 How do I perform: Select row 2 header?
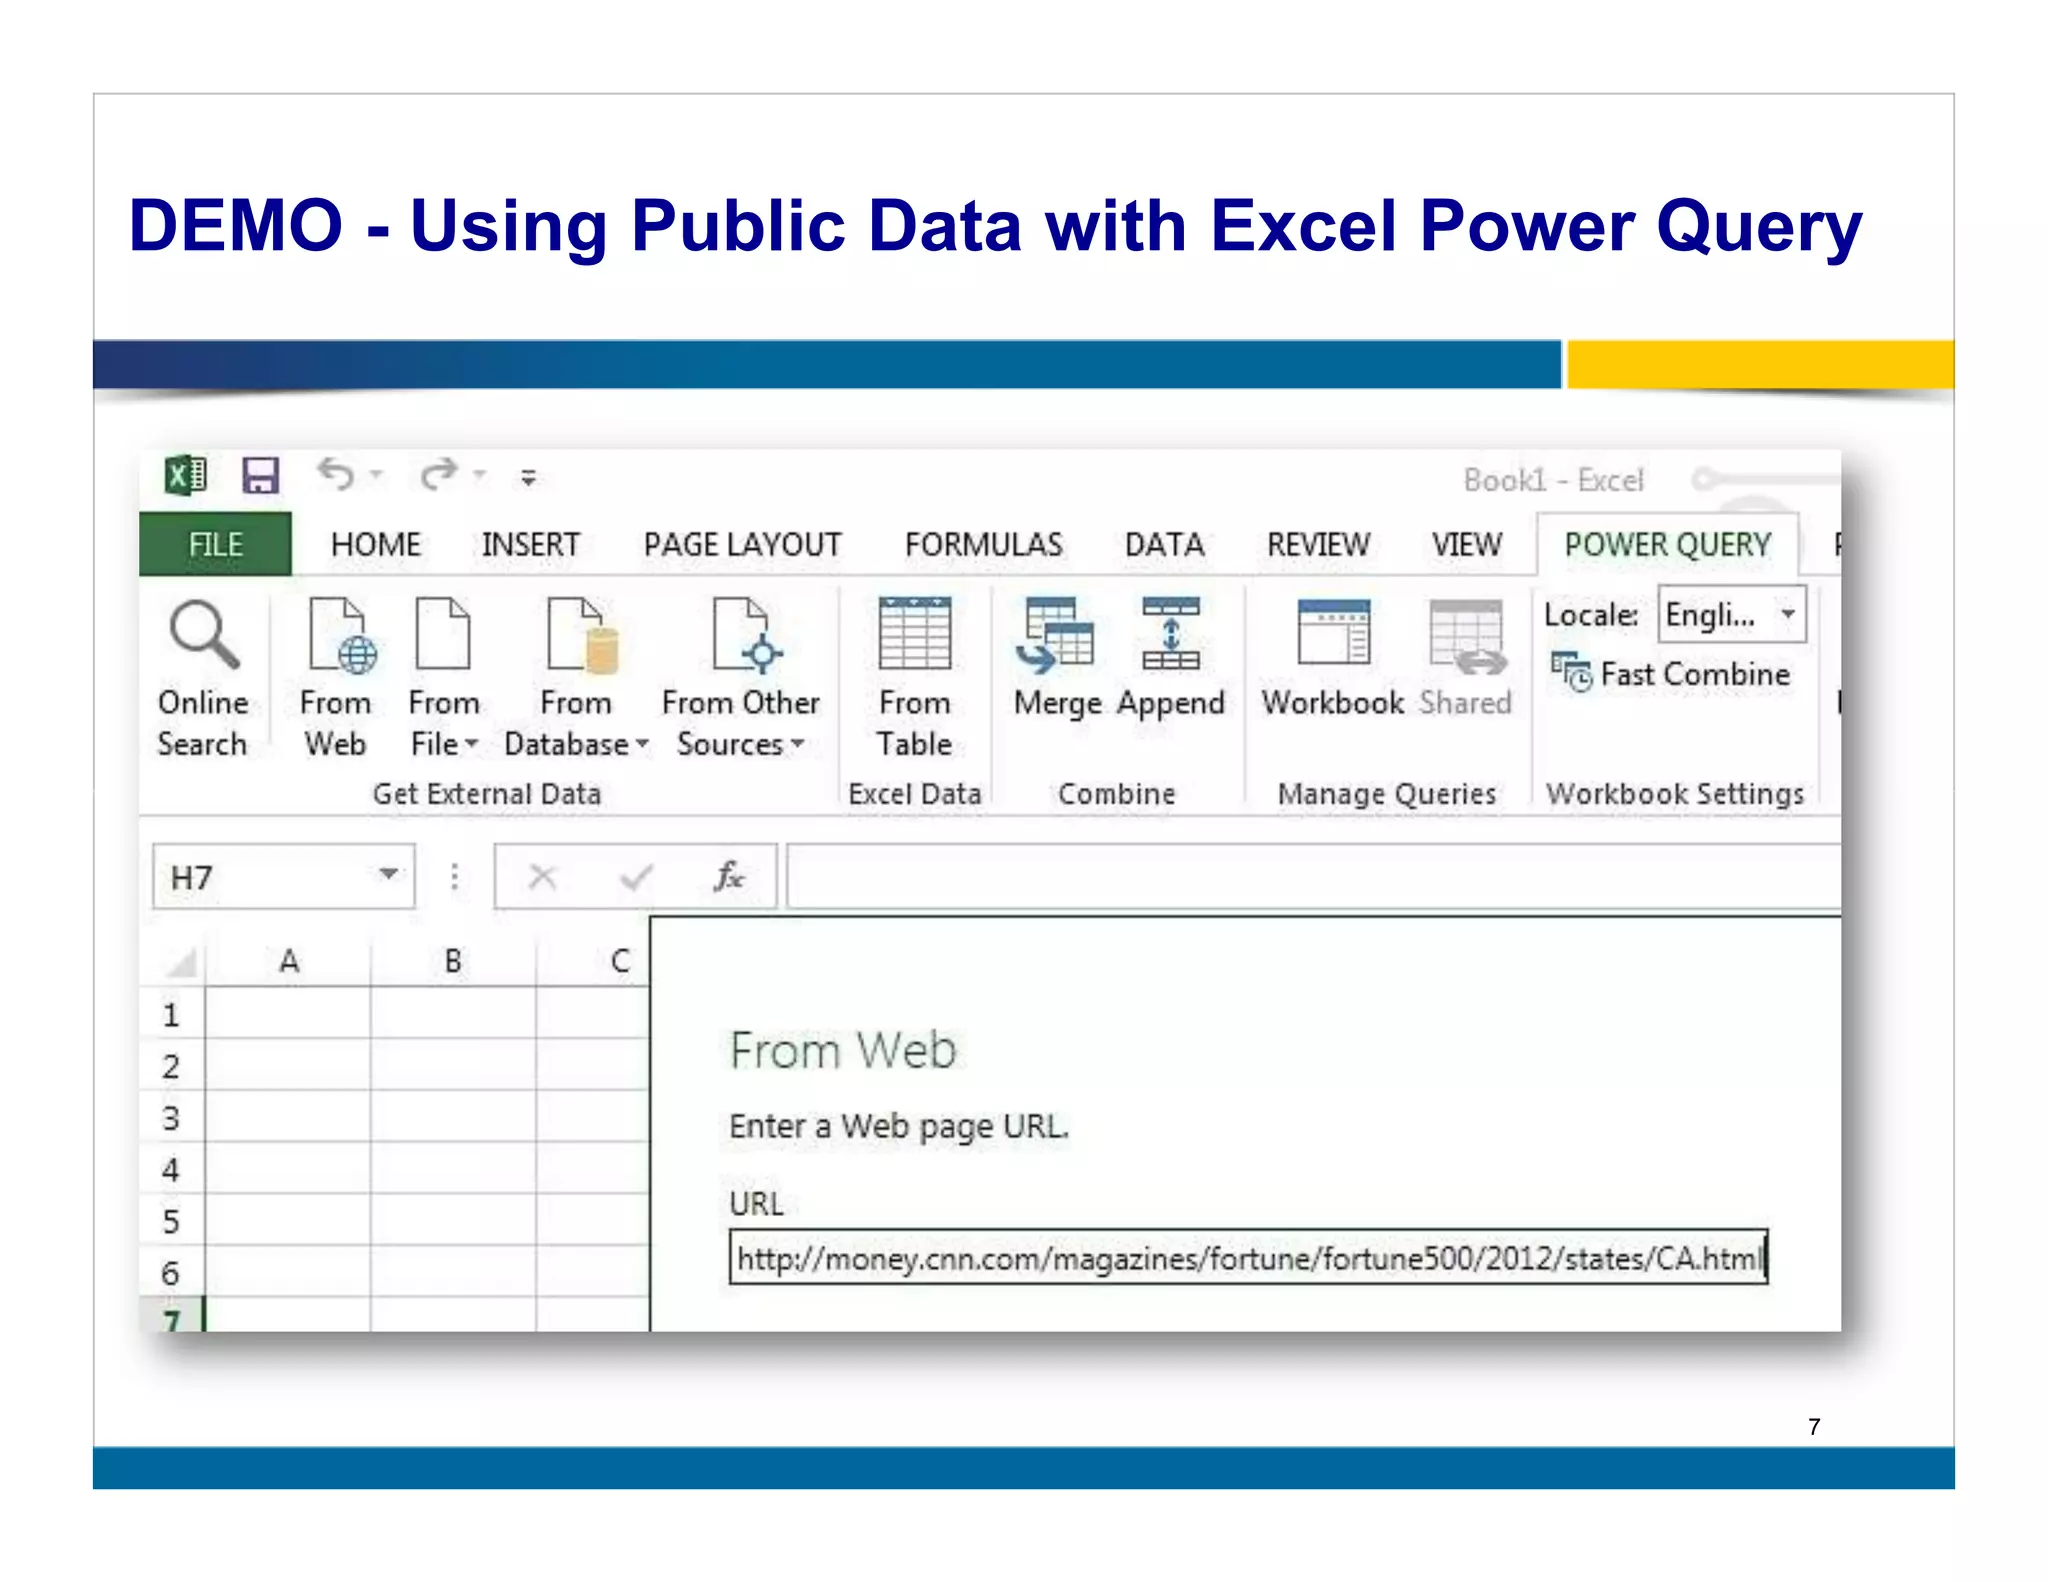[x=172, y=1066]
